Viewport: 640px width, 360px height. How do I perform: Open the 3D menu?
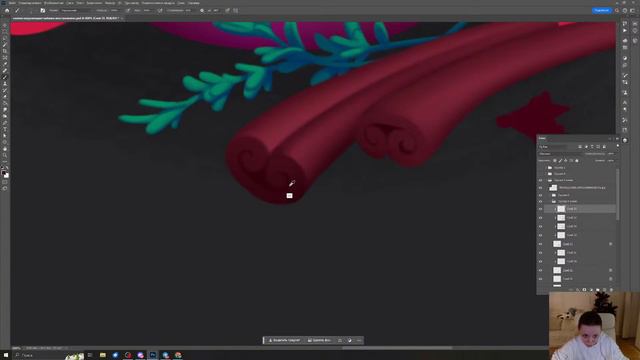(120, 3)
